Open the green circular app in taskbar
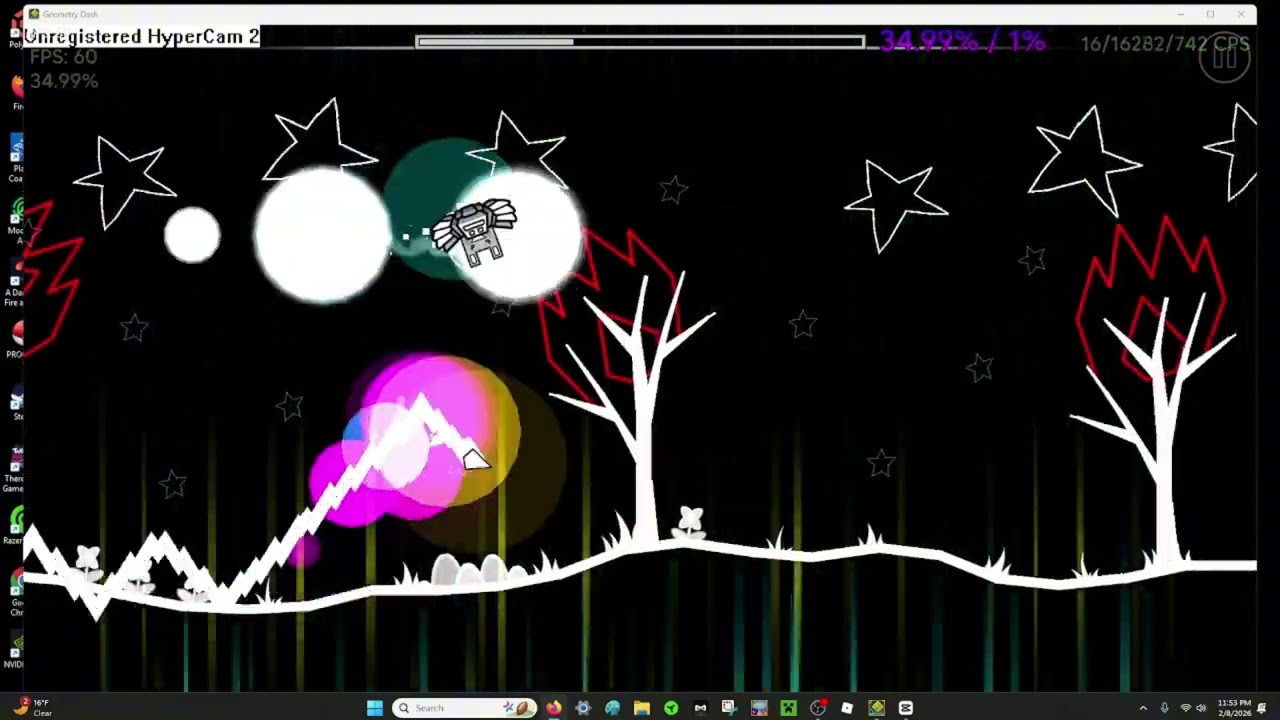 coord(671,708)
